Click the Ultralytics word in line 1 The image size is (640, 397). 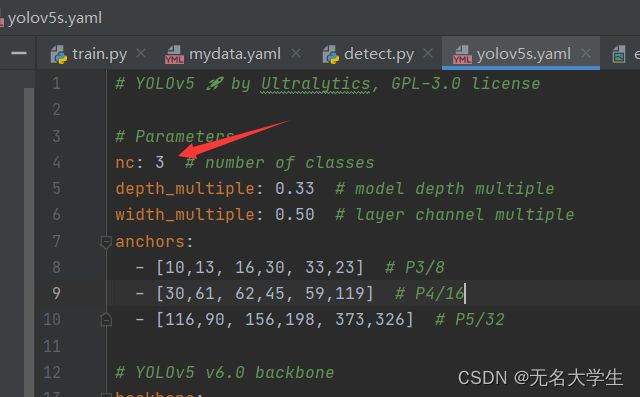[x=316, y=84]
